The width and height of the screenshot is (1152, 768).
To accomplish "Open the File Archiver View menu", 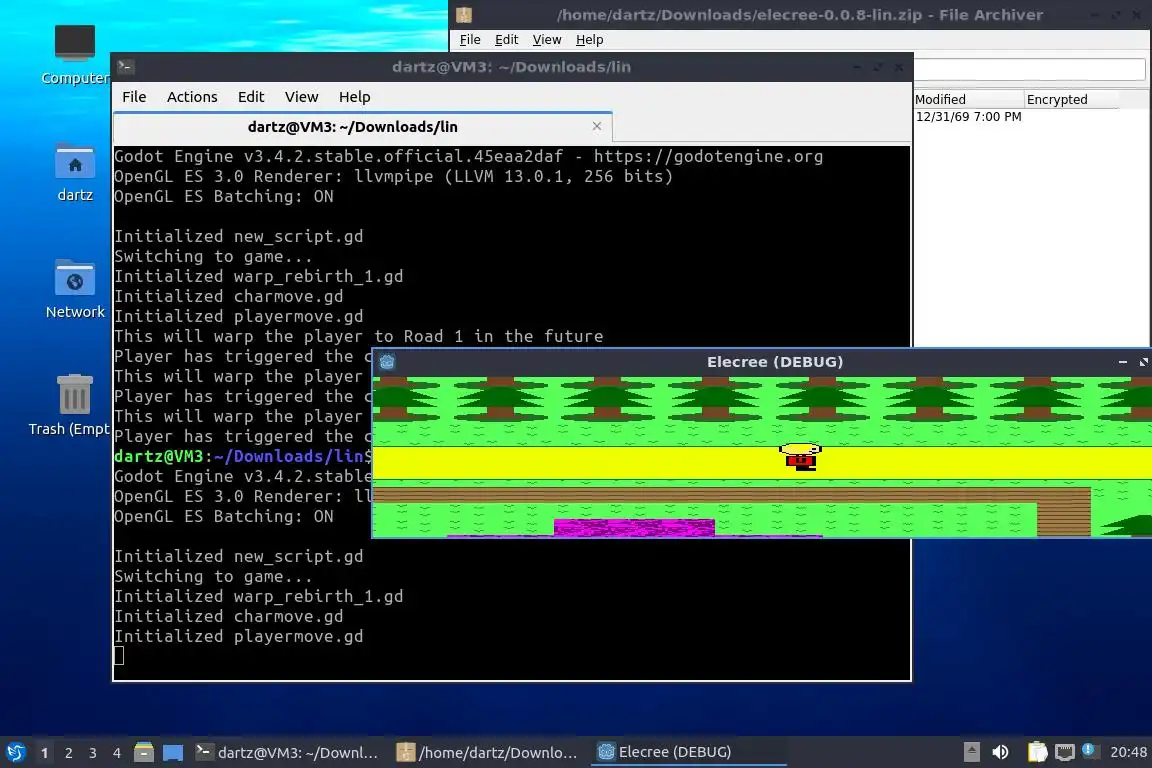I will 547,40.
